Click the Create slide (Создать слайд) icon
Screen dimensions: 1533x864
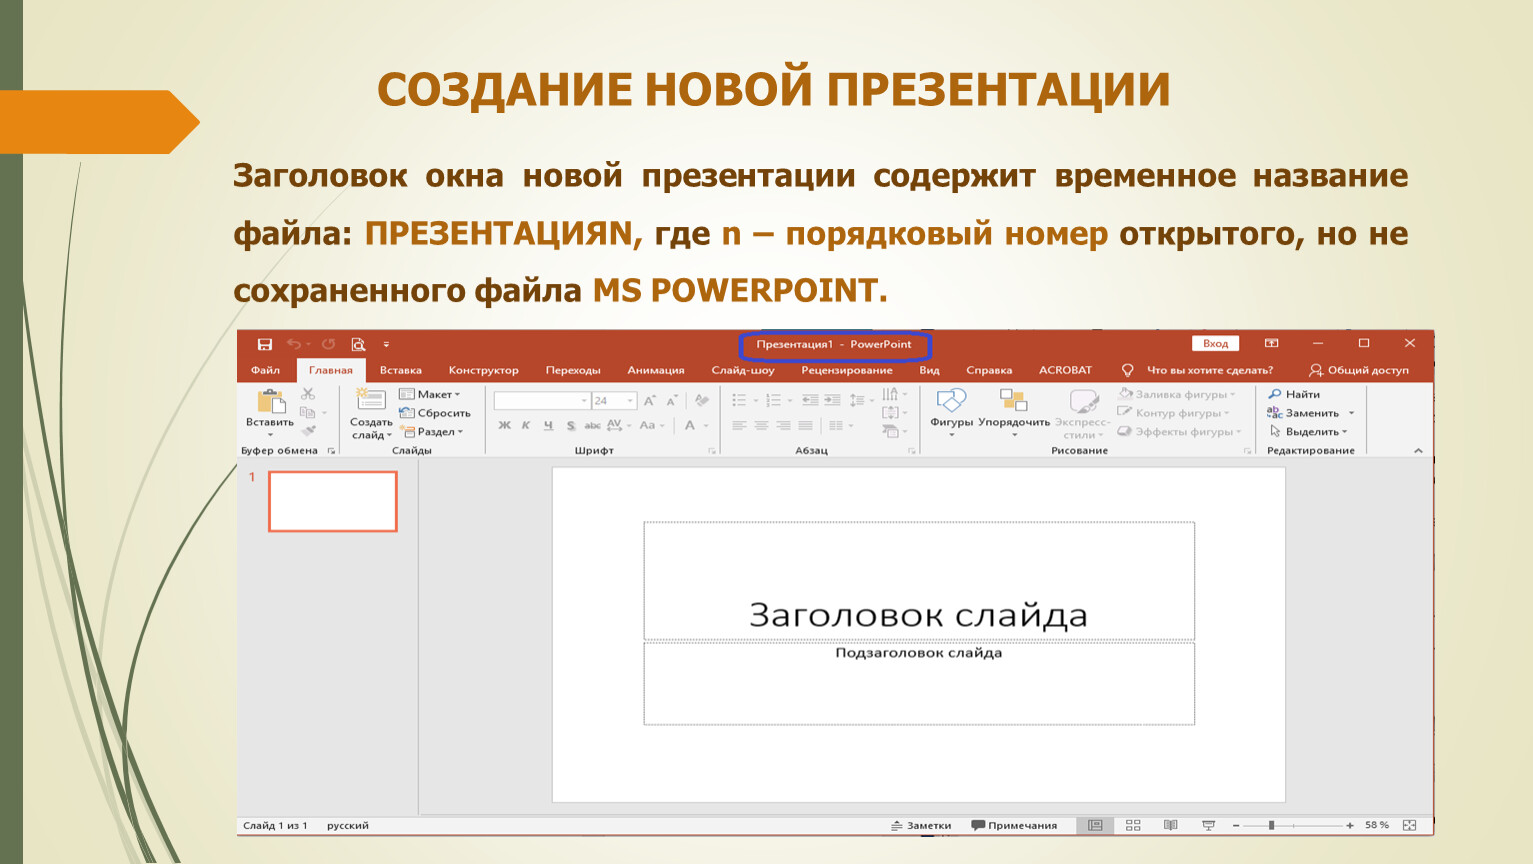pos(371,401)
